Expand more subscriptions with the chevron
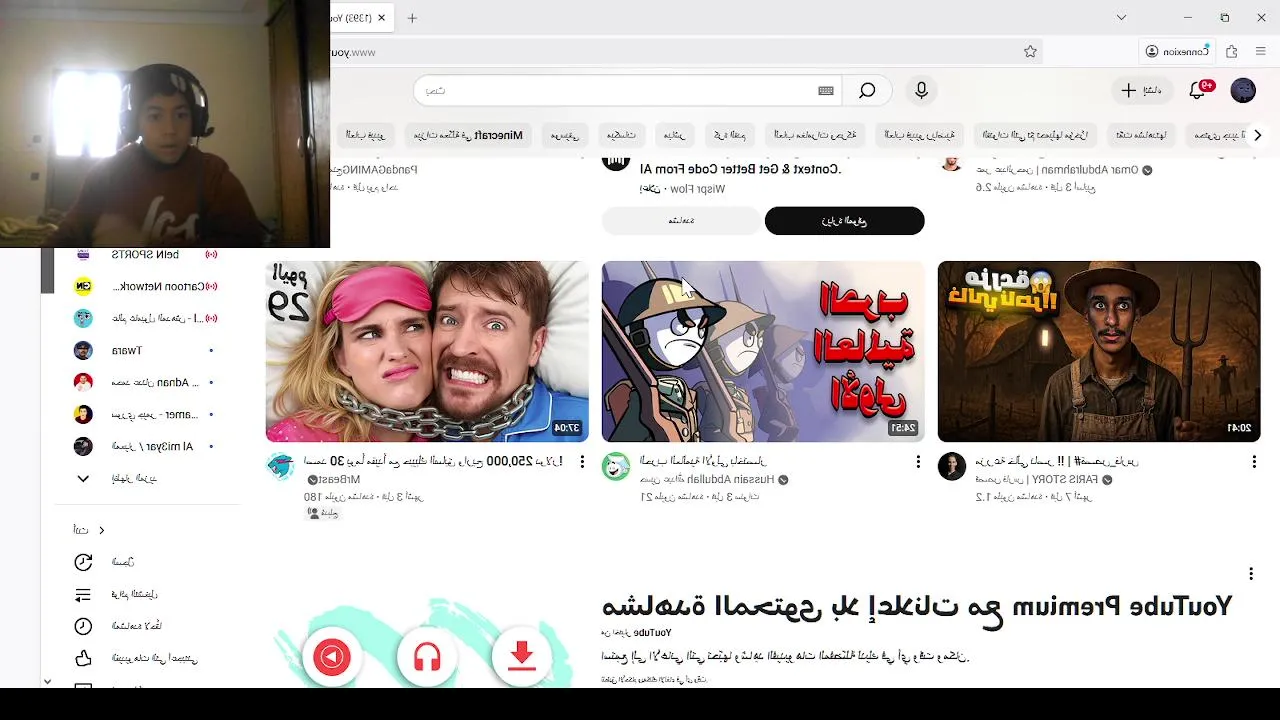Image resolution: width=1280 pixels, height=720 pixels. click(83, 478)
